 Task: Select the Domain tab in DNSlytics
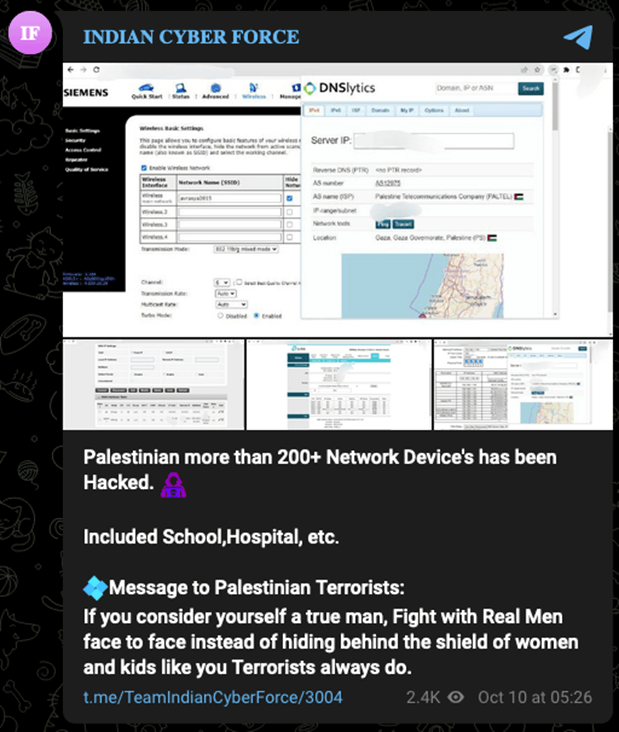[x=380, y=110]
